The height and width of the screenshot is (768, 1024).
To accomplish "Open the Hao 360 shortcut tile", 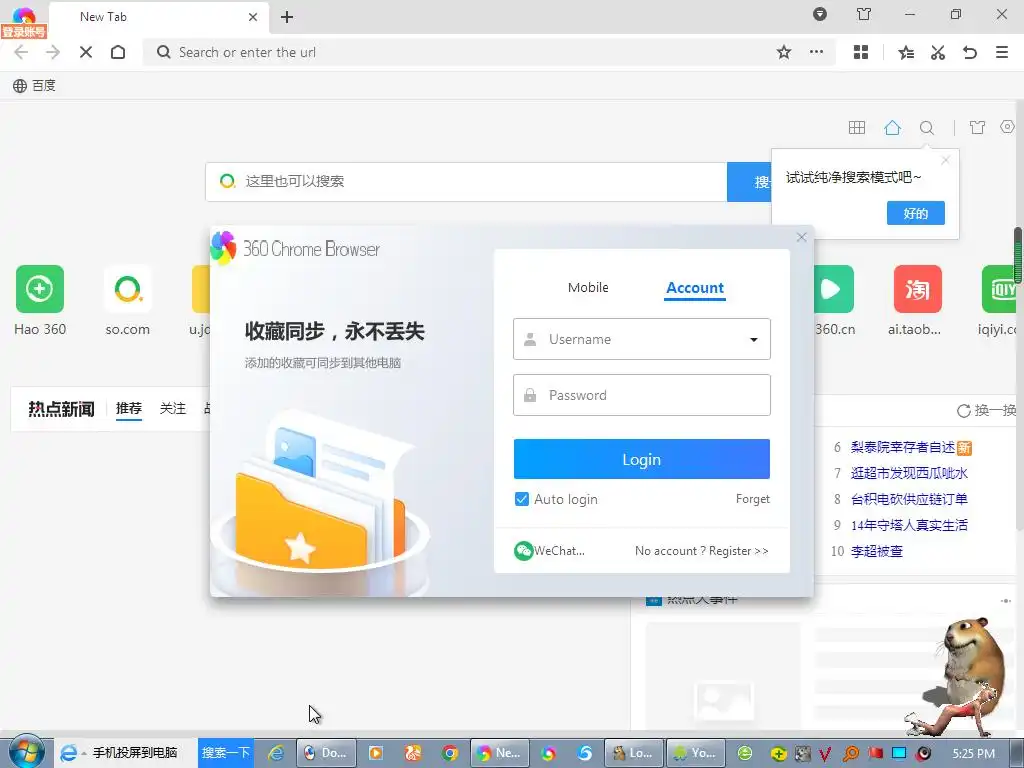I will [40, 300].
